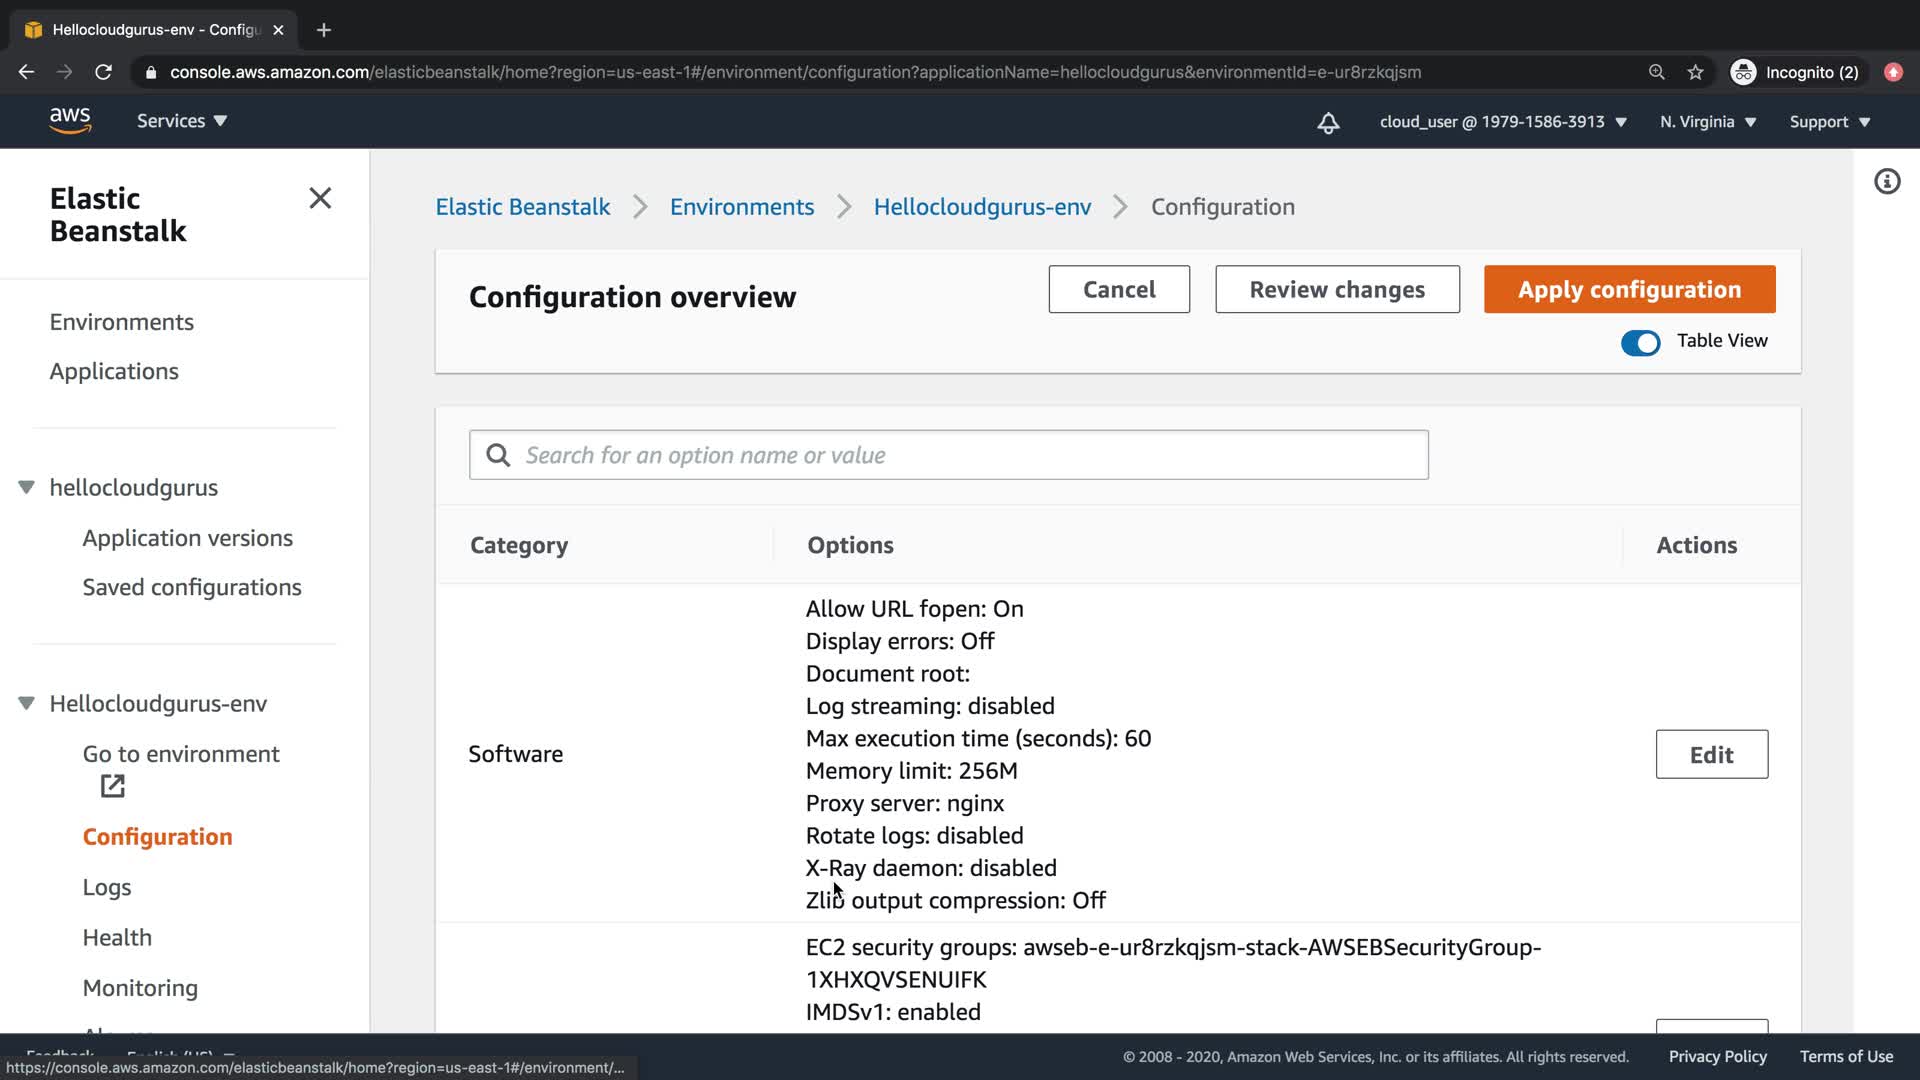Click the option name search field
This screenshot has width=1920, height=1080.
click(960, 455)
